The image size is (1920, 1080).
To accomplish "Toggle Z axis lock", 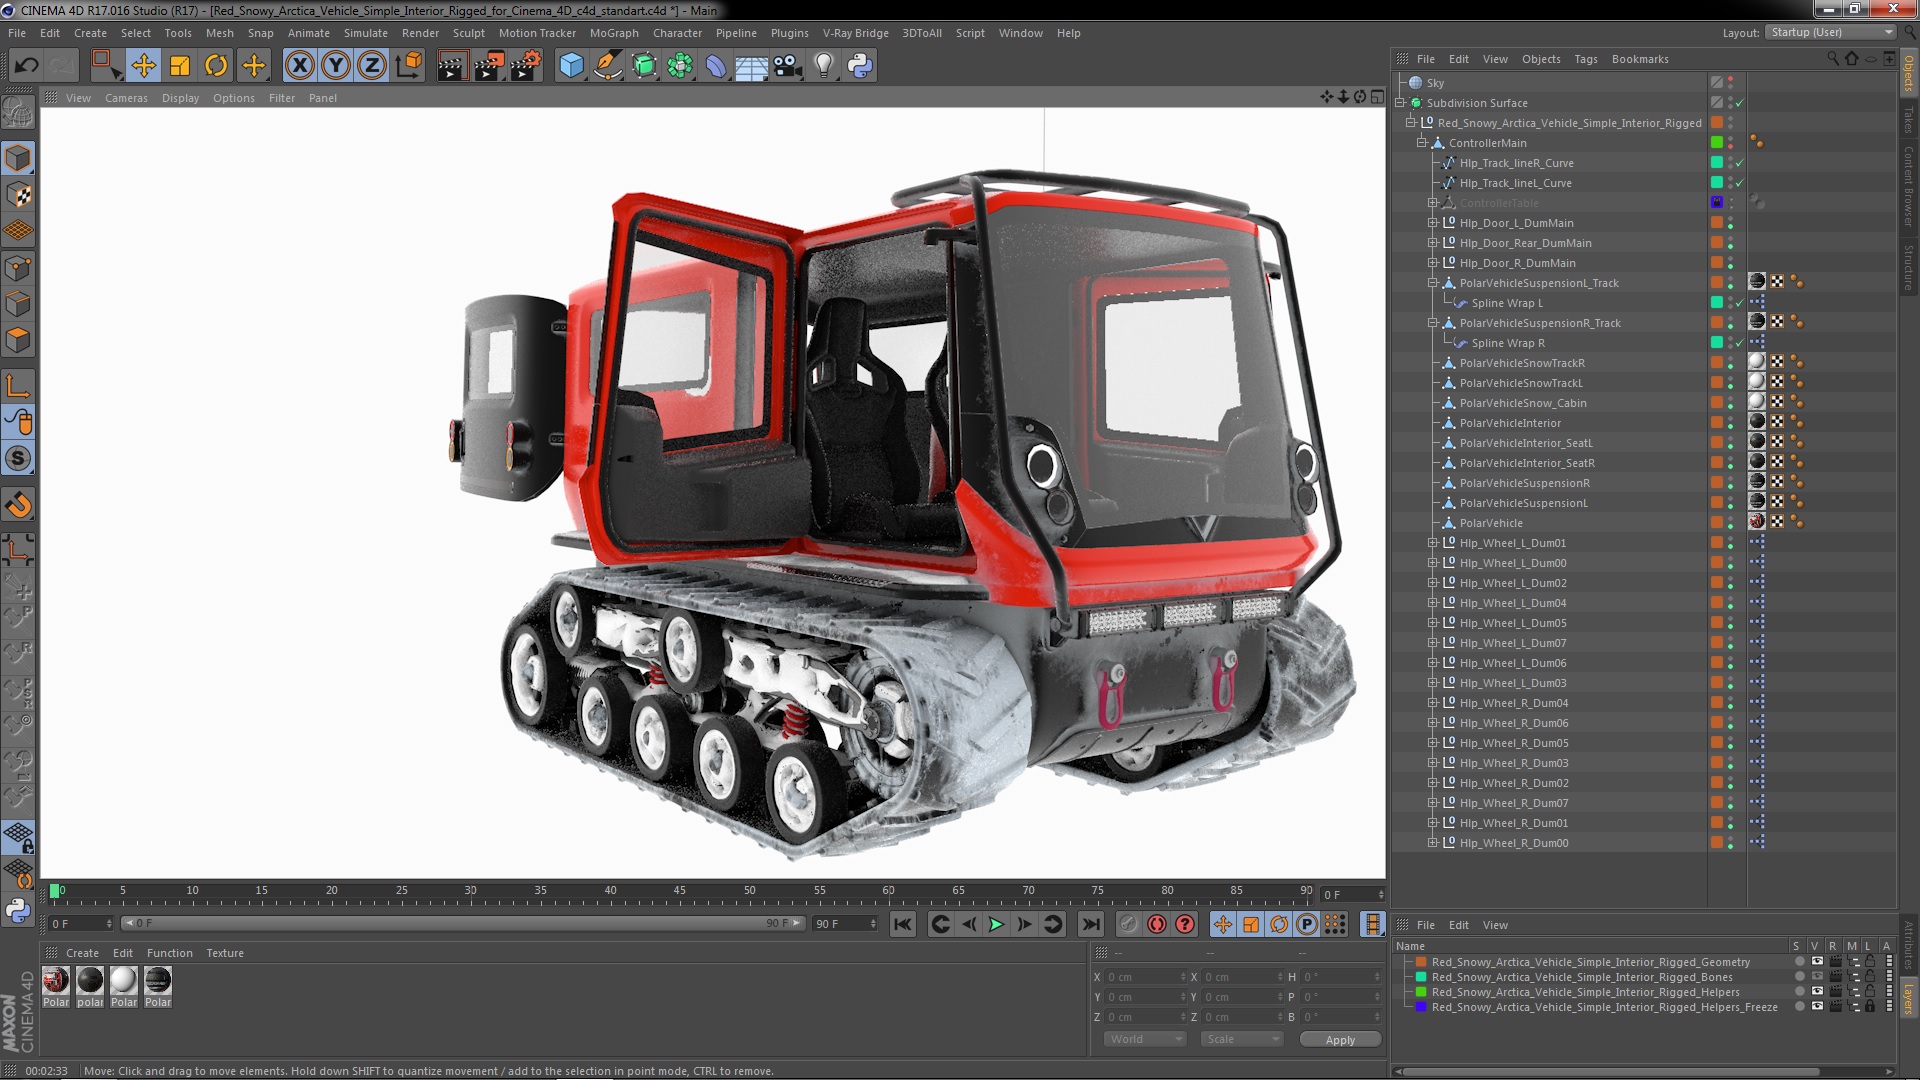I will coord(372,66).
